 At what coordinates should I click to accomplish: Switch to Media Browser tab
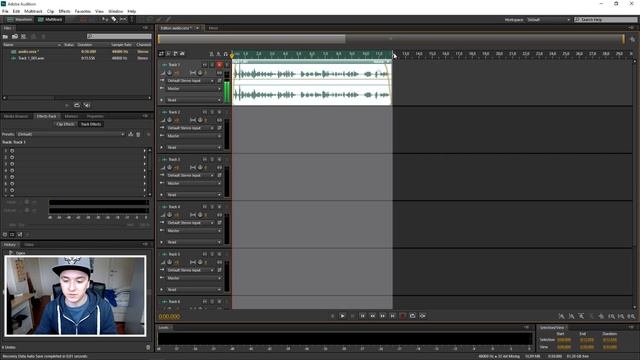(x=16, y=116)
